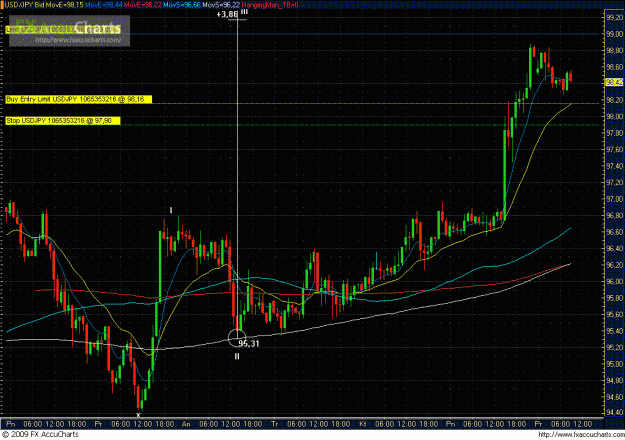Viewport: 625px width, 440px height.
Task: Click the cyan Mov5=96,66 indicator label
Action: [x=181, y=5]
